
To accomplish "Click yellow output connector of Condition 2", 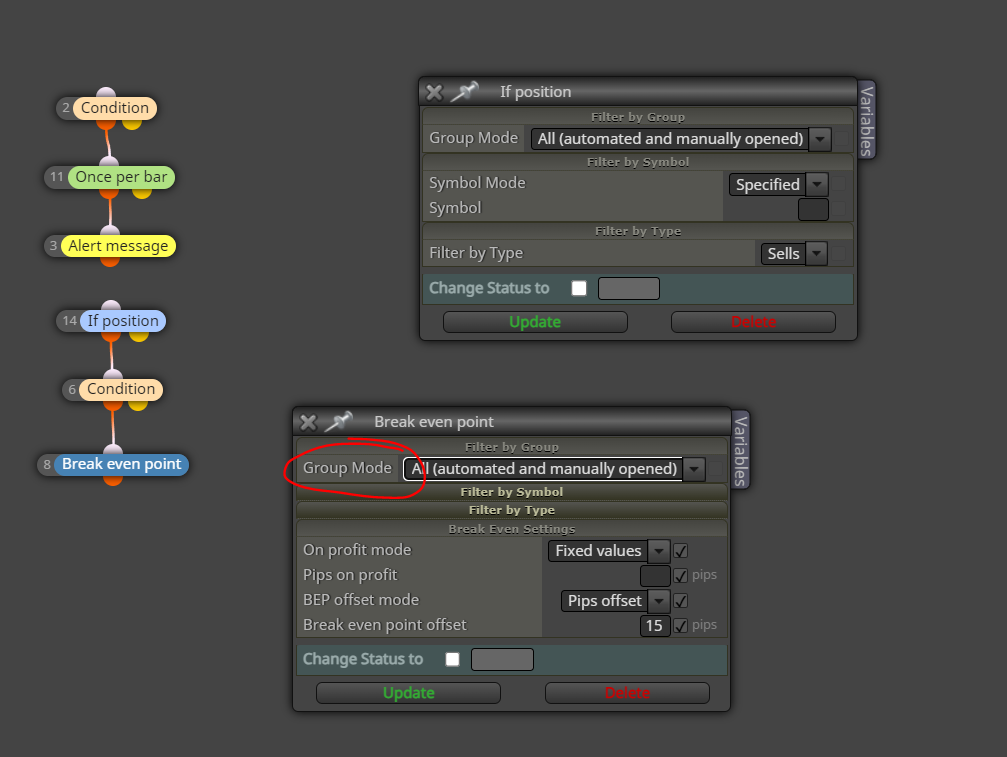I will [x=132, y=123].
